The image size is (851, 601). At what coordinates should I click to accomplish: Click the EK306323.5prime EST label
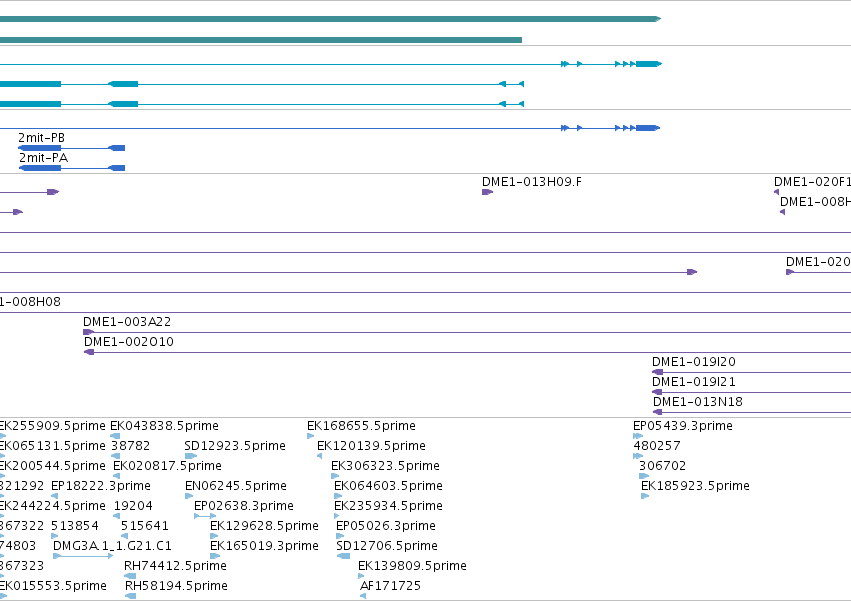click(385, 466)
